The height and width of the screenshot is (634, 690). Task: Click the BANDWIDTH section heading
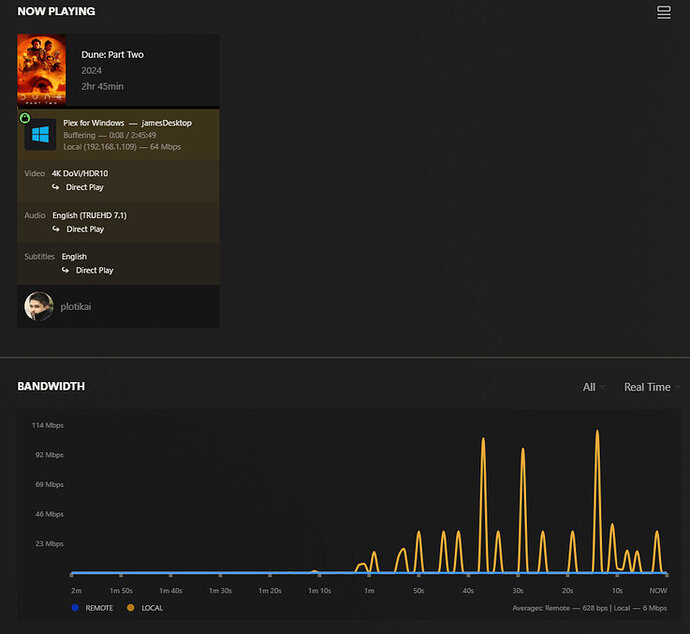point(51,386)
